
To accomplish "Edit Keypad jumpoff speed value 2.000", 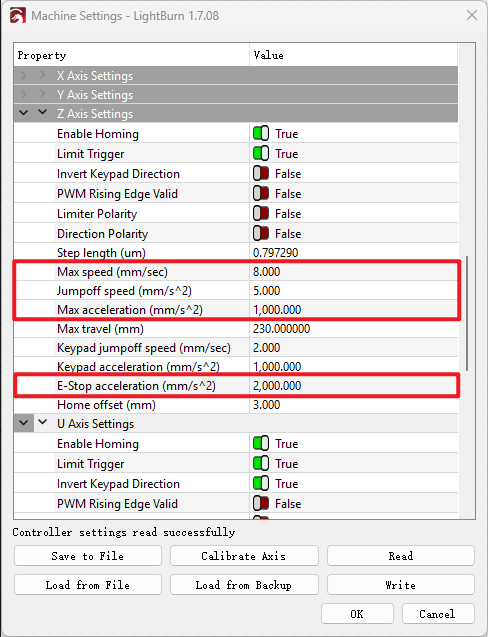I will pos(267,348).
